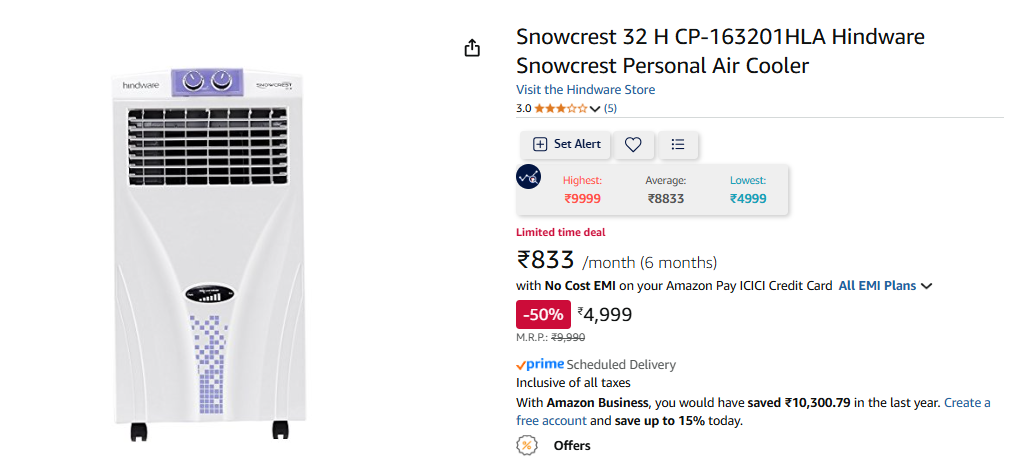The image size is (1020, 463).
Task: Click the Snowcrest product title
Action: [721, 51]
